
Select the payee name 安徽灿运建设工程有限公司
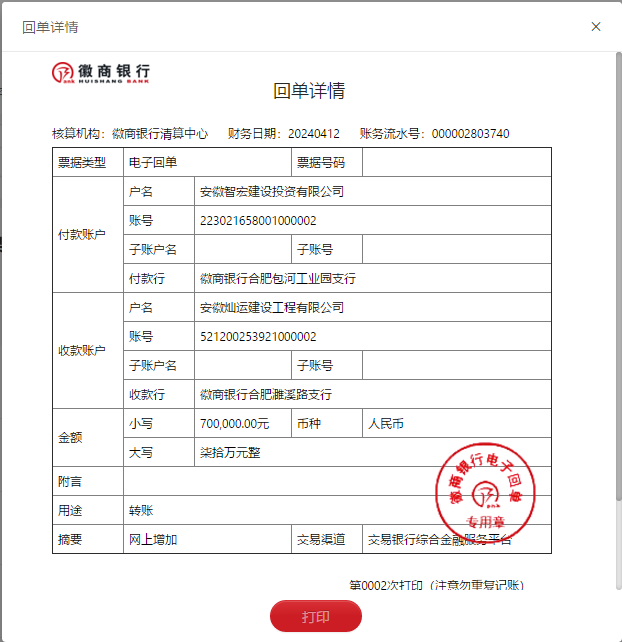click(x=271, y=308)
